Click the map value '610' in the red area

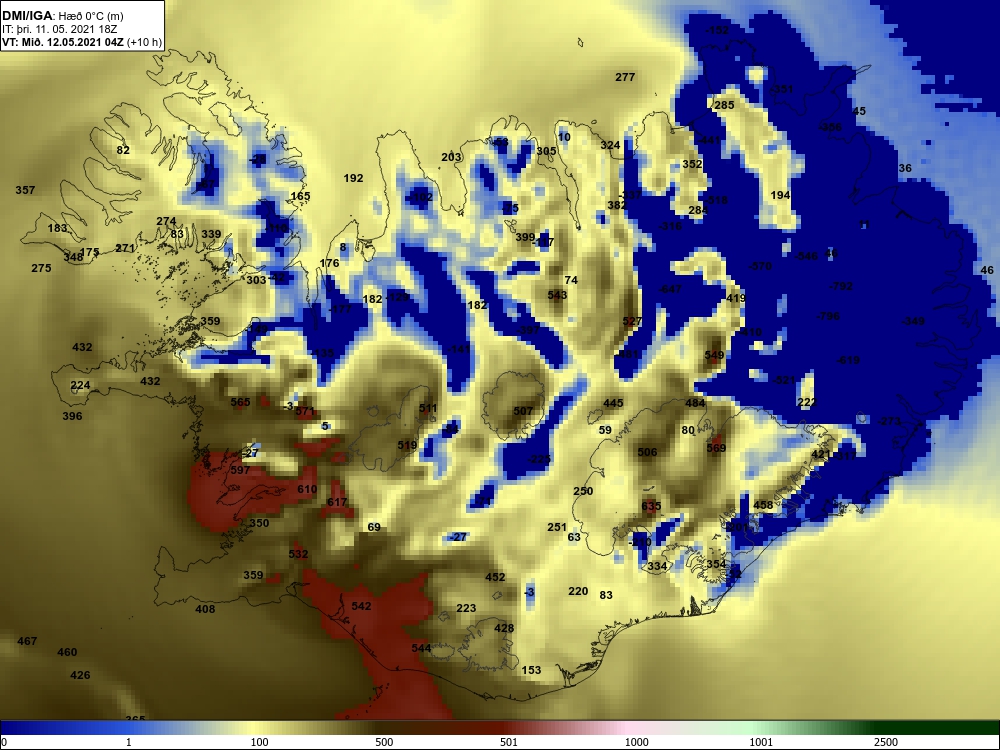point(307,489)
